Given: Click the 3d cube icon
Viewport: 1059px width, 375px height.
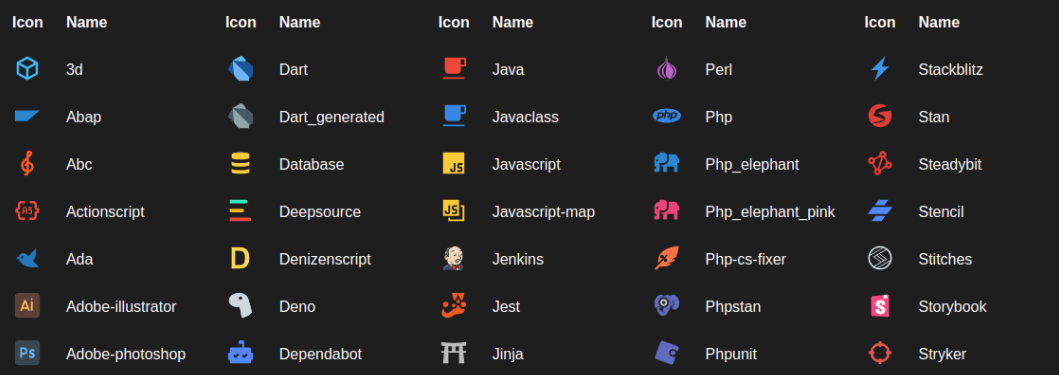Looking at the screenshot, I should [27, 69].
